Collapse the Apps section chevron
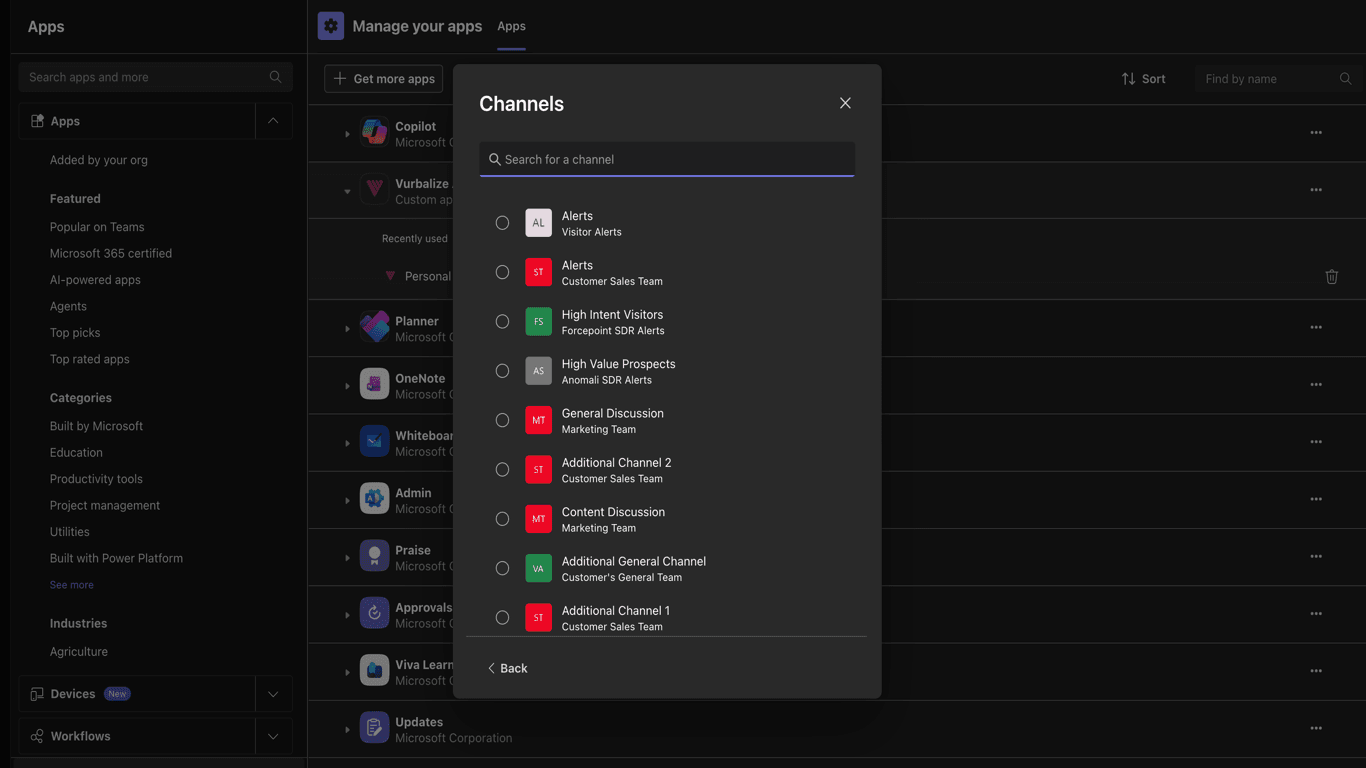 [x=273, y=121]
